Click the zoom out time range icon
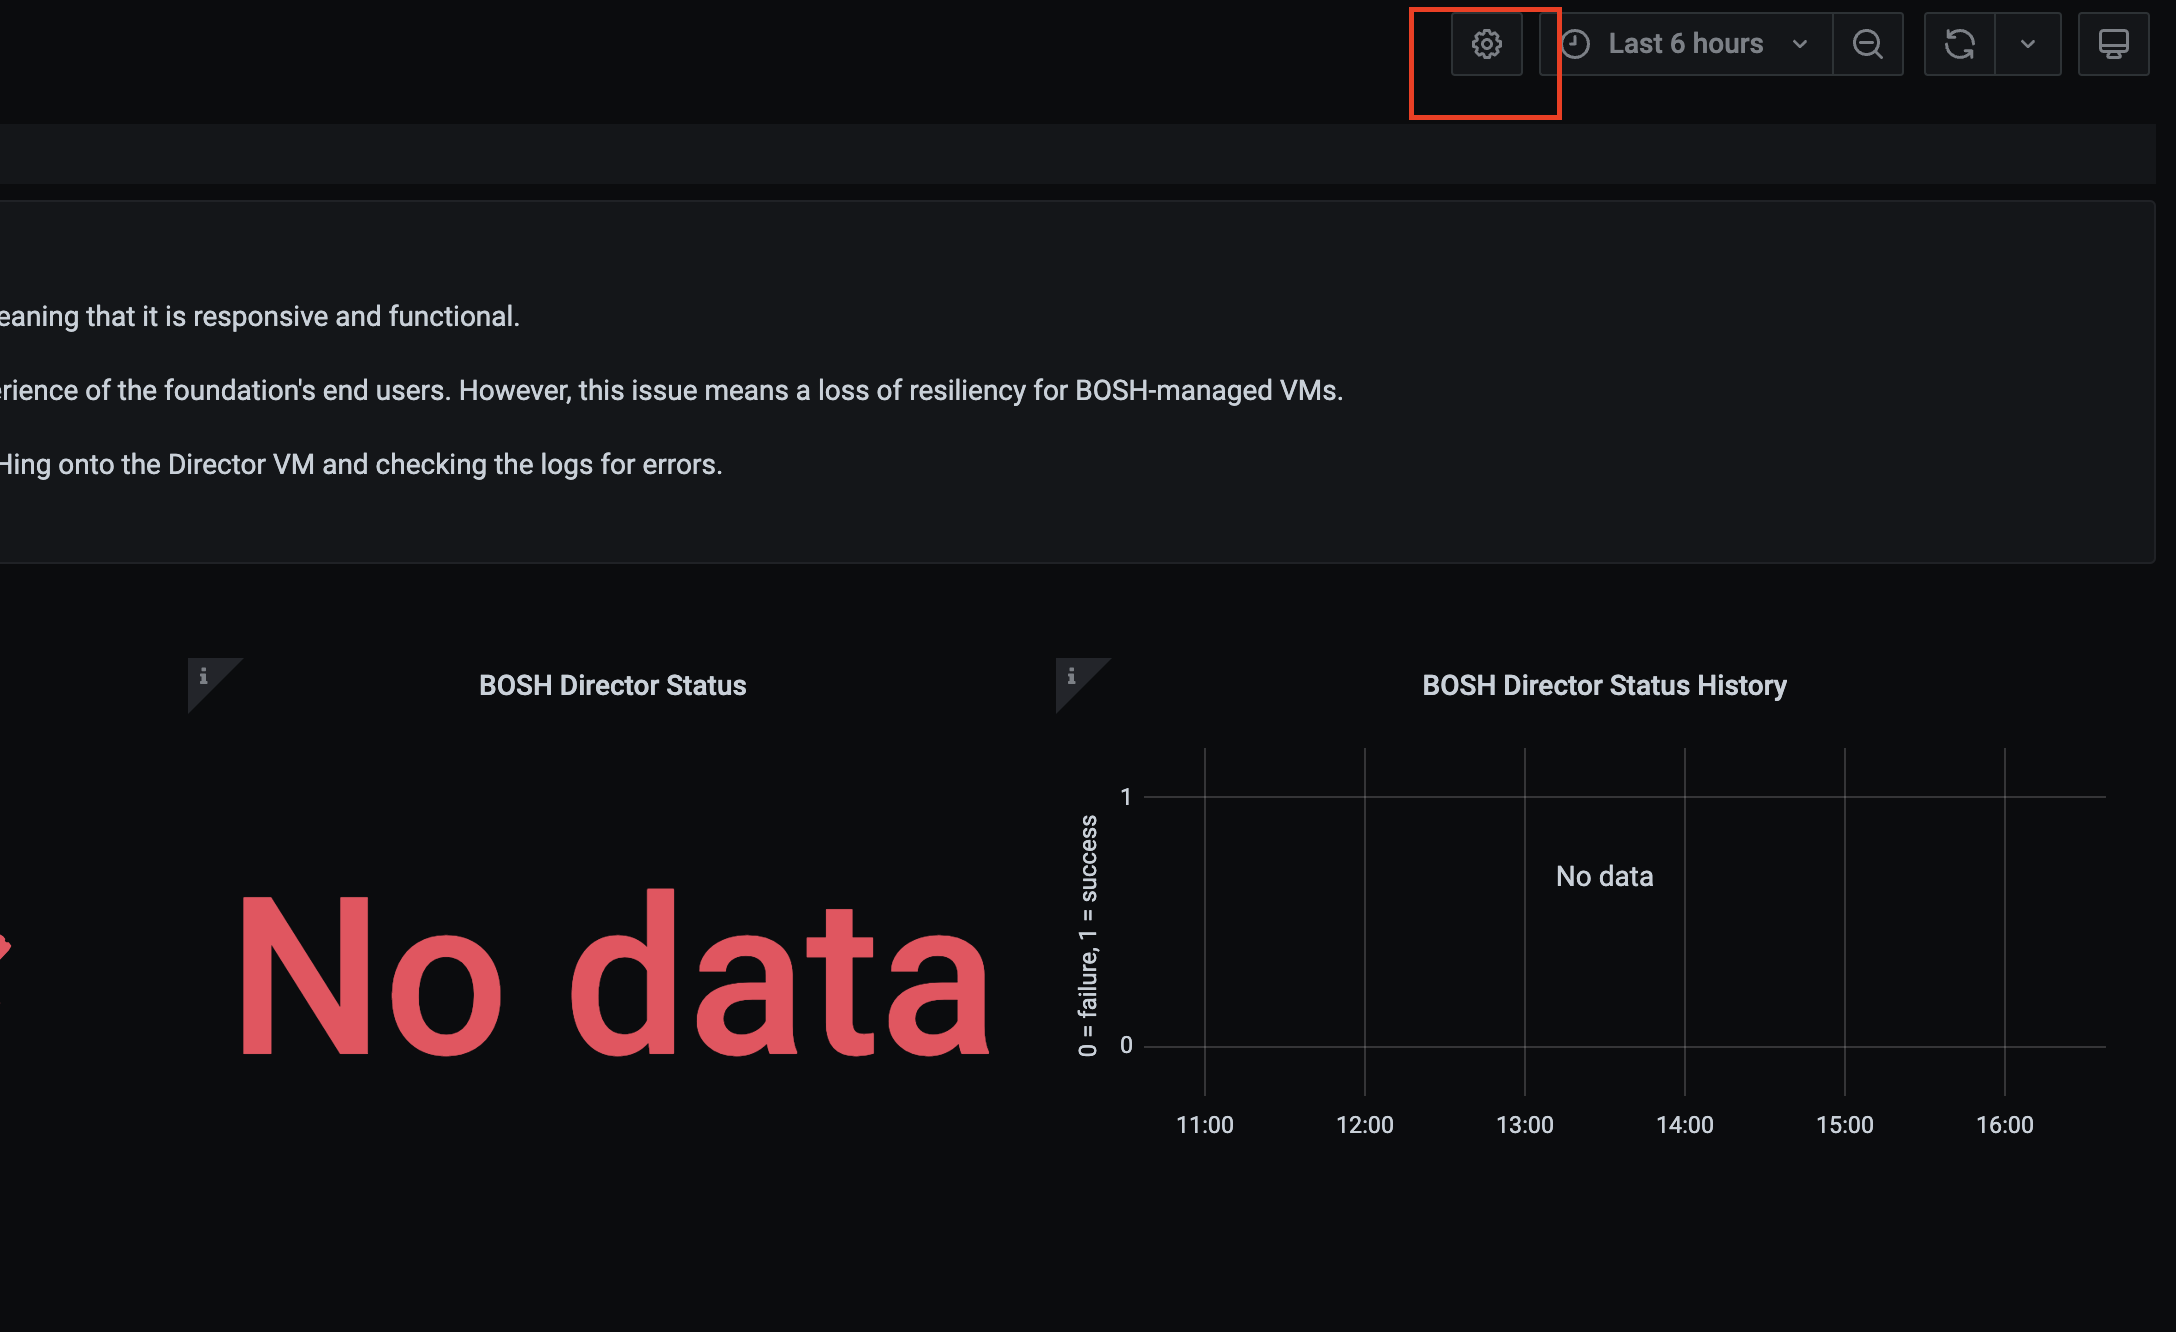The image size is (2176, 1332). click(x=1867, y=44)
